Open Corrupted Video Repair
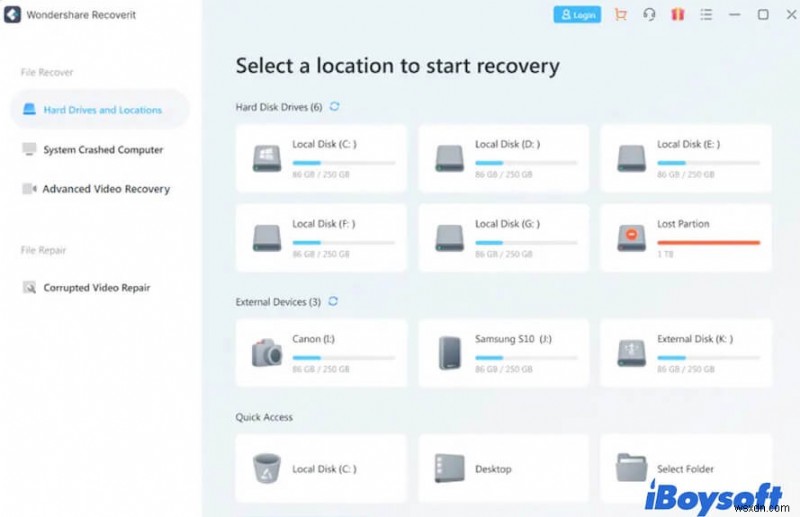Screen dimensions: 800x517 pos(97,288)
